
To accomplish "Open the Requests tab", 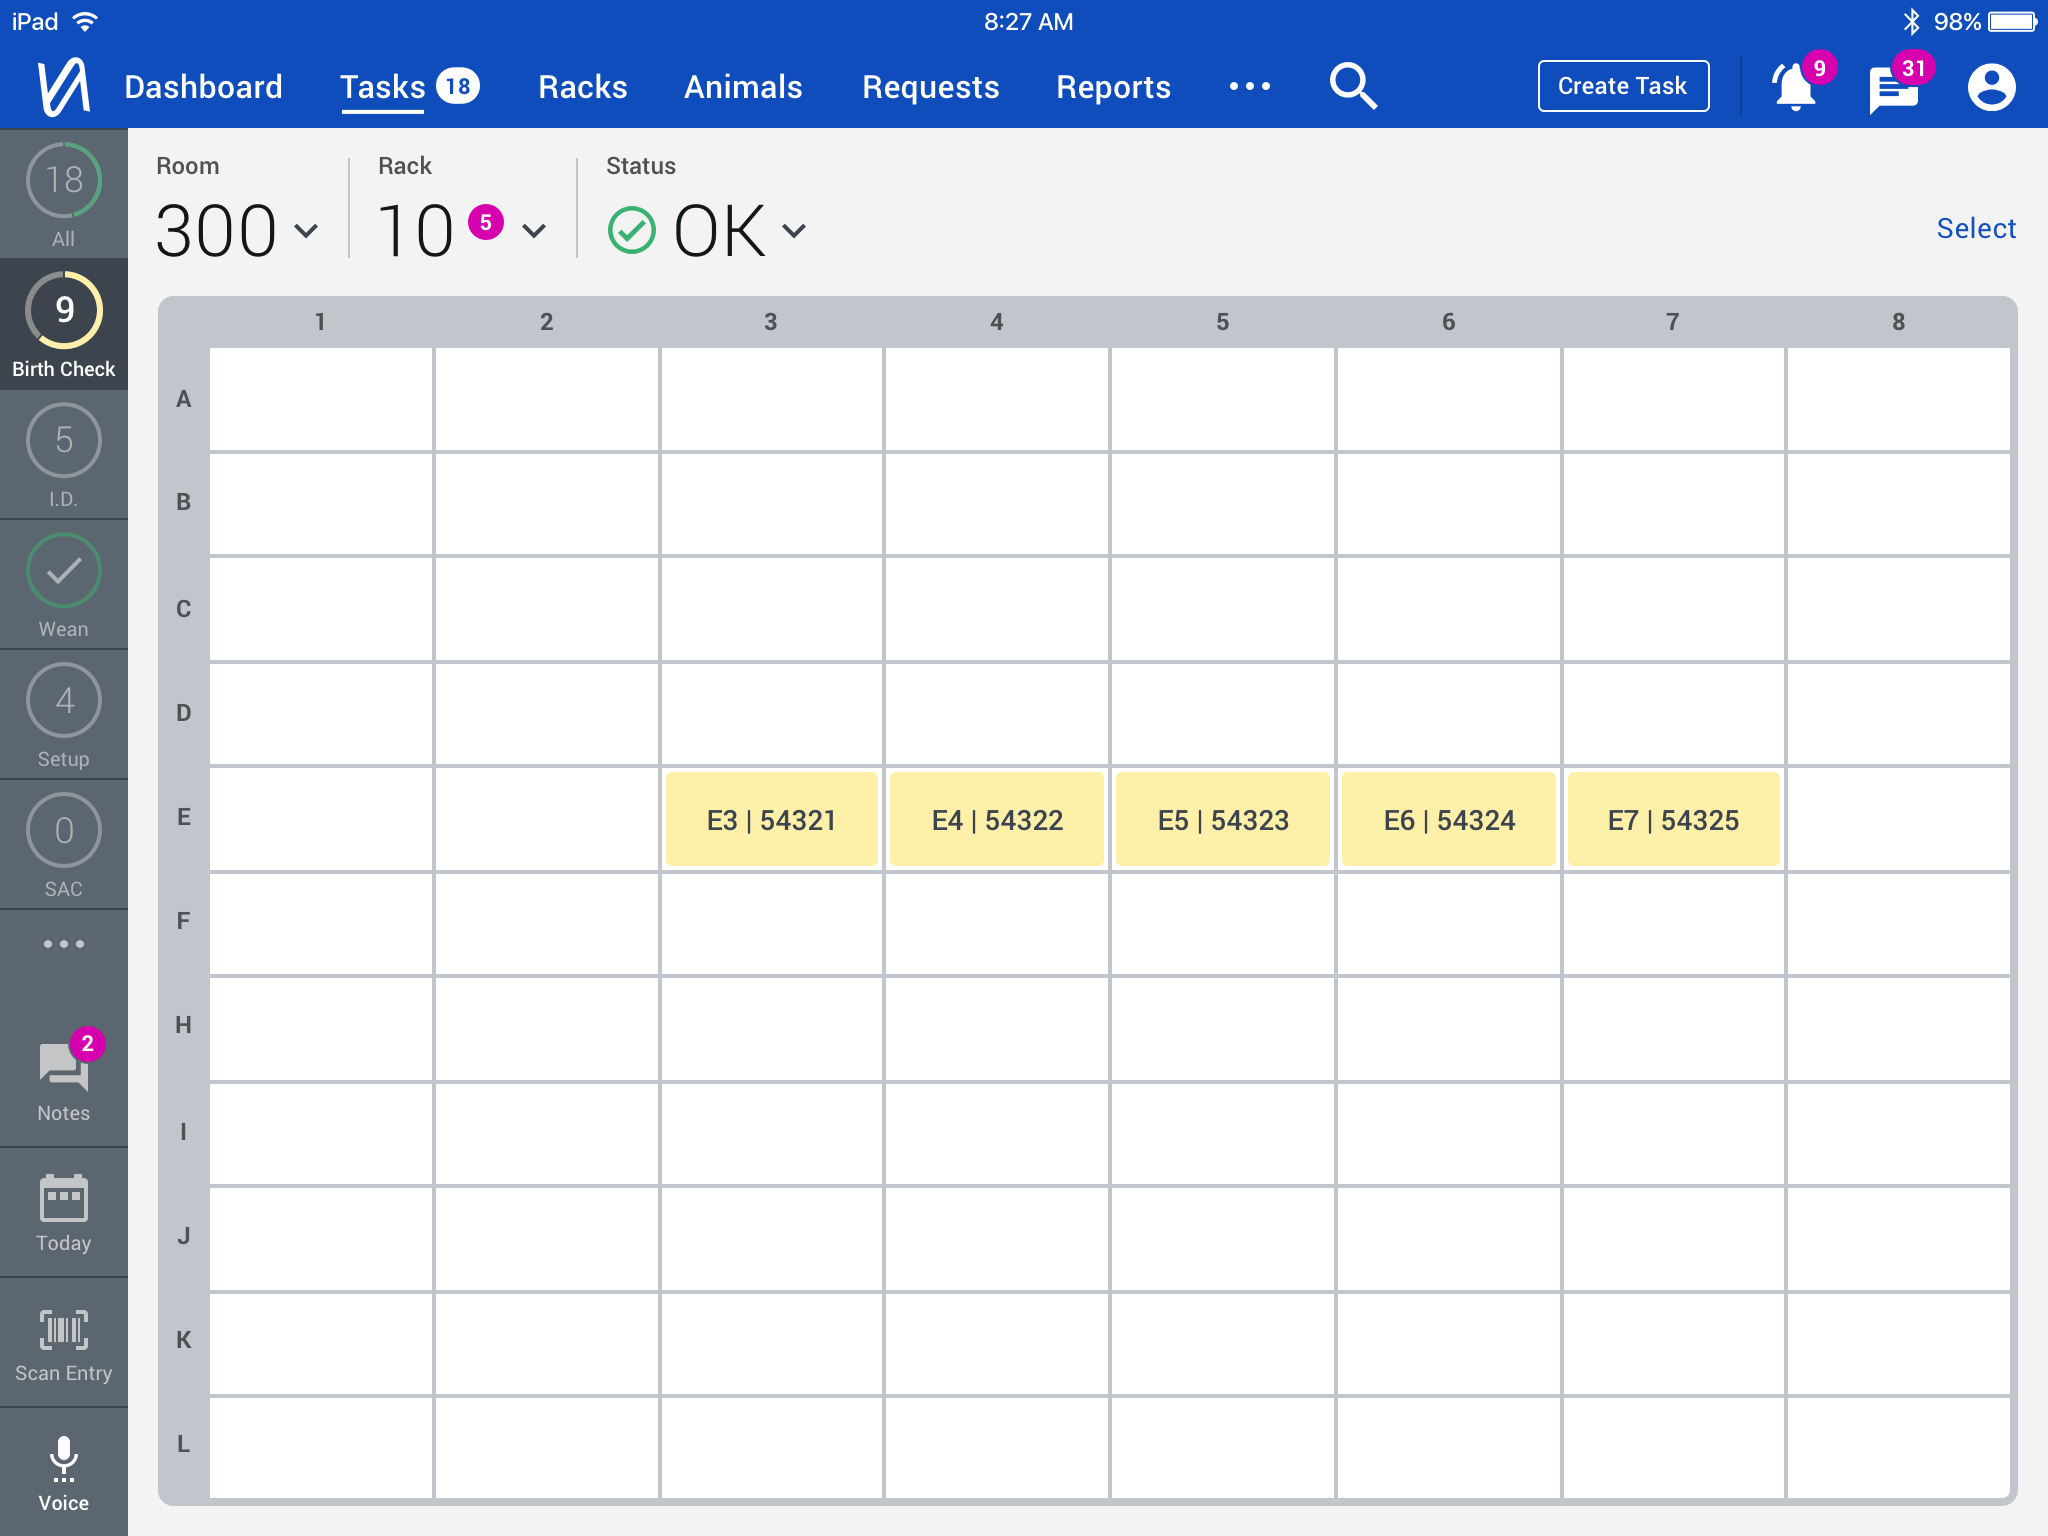I will point(931,87).
